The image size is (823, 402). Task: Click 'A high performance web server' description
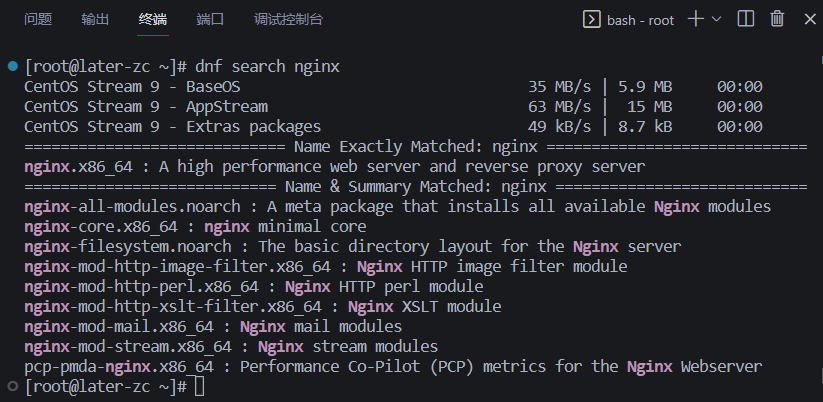(288, 166)
